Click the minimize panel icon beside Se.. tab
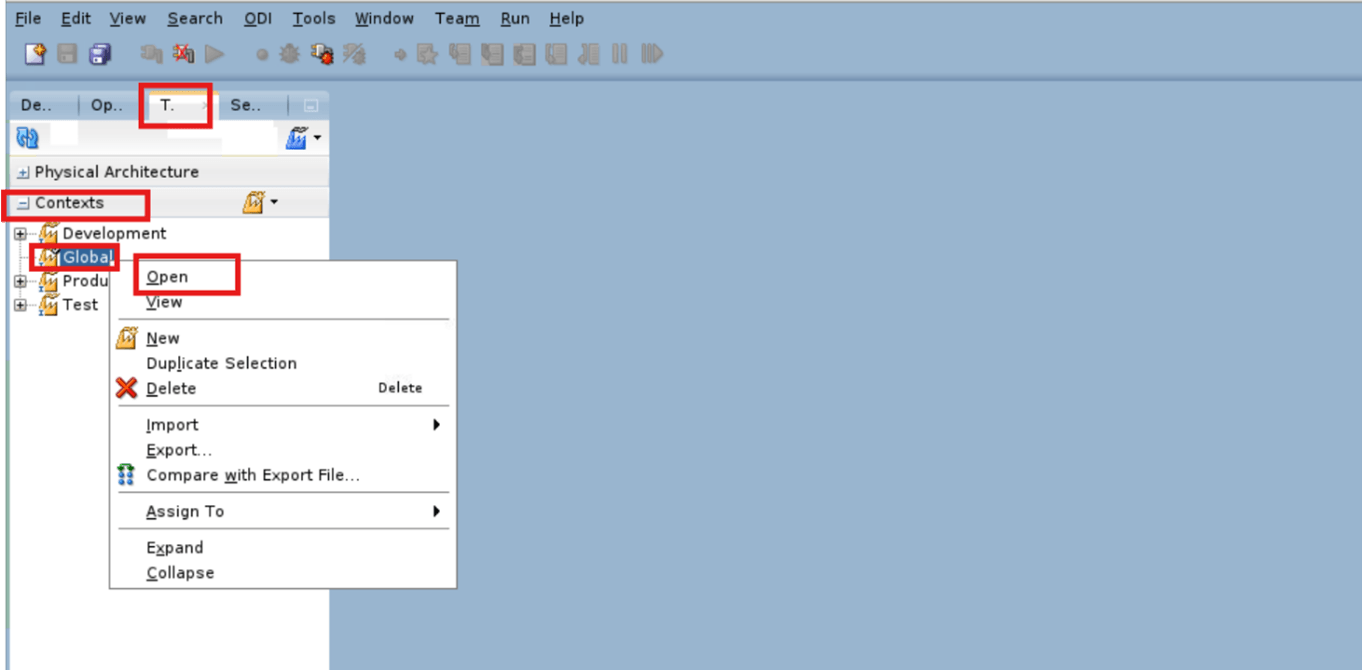This screenshot has width=1362, height=670. pos(311,105)
